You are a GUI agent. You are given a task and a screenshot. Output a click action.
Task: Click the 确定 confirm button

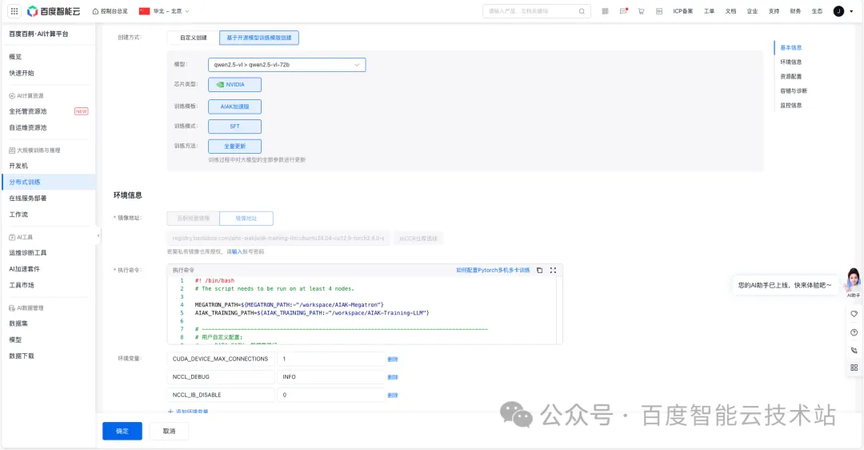[122, 431]
